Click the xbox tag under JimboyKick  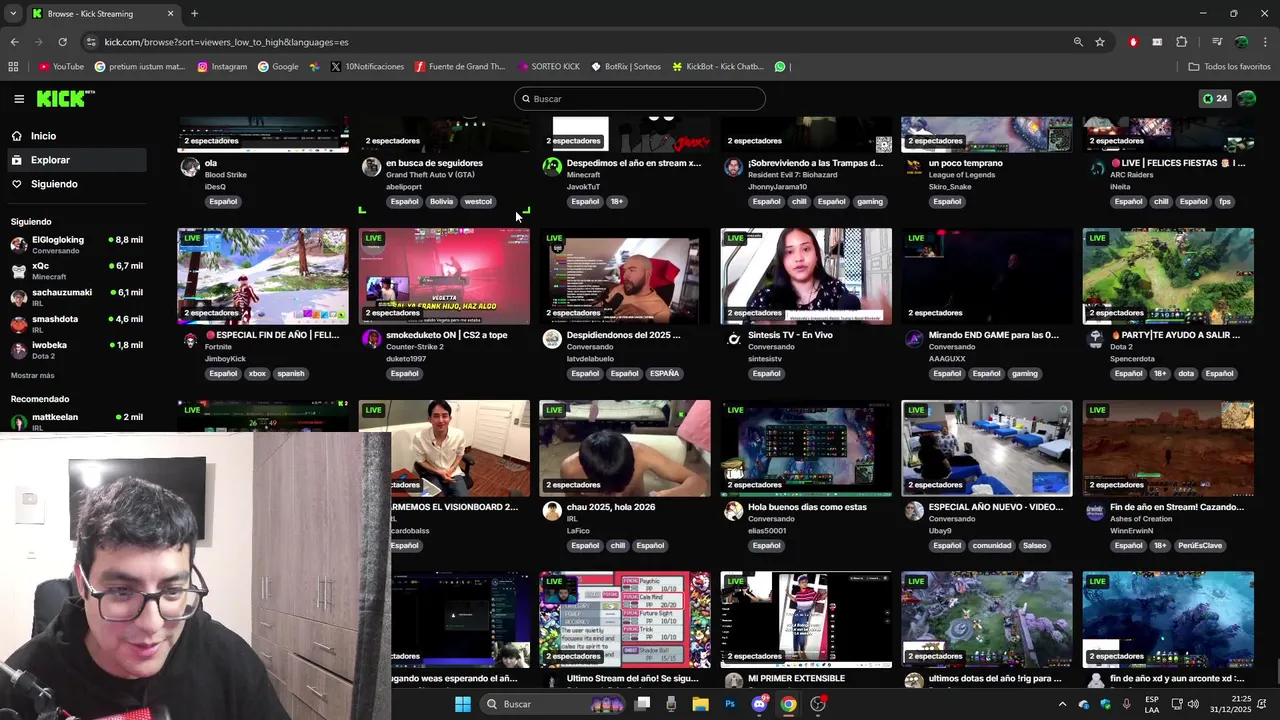click(x=257, y=373)
